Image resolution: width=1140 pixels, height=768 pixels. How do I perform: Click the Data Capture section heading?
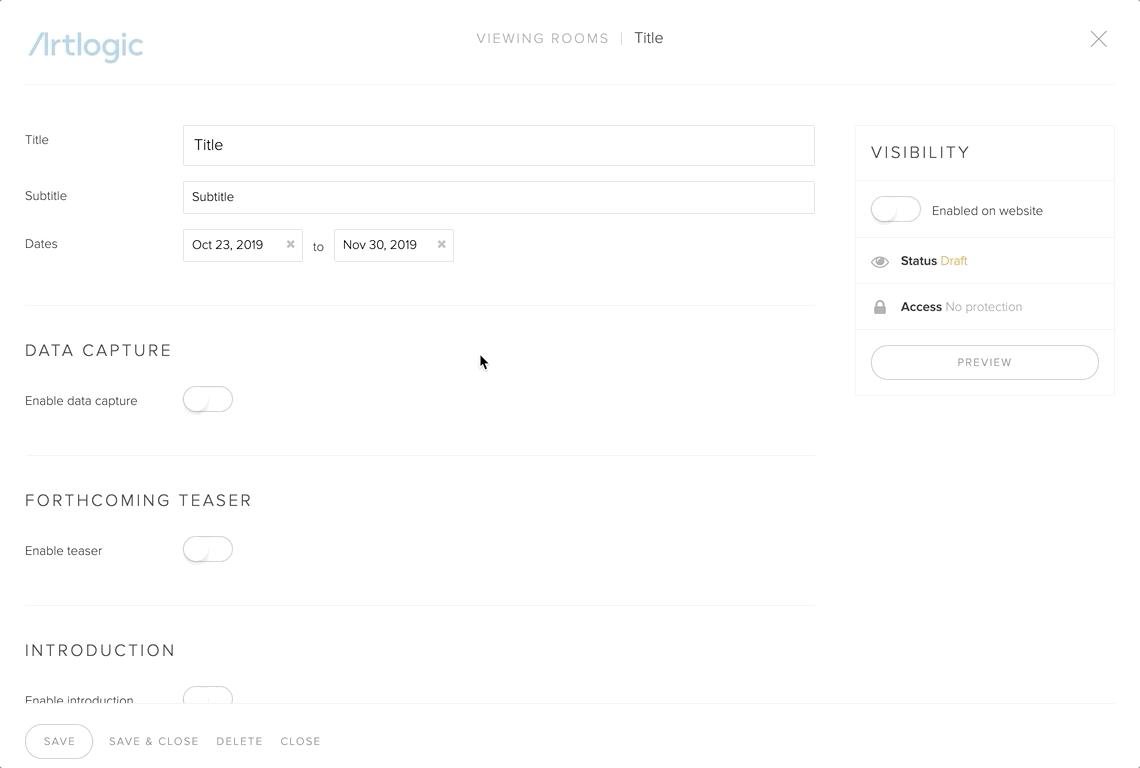coord(98,351)
